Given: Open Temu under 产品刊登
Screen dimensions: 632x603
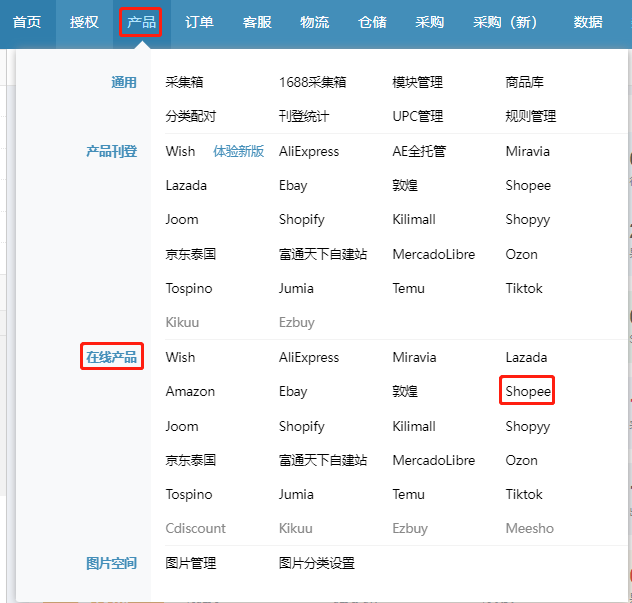Looking at the screenshot, I should pos(409,289).
